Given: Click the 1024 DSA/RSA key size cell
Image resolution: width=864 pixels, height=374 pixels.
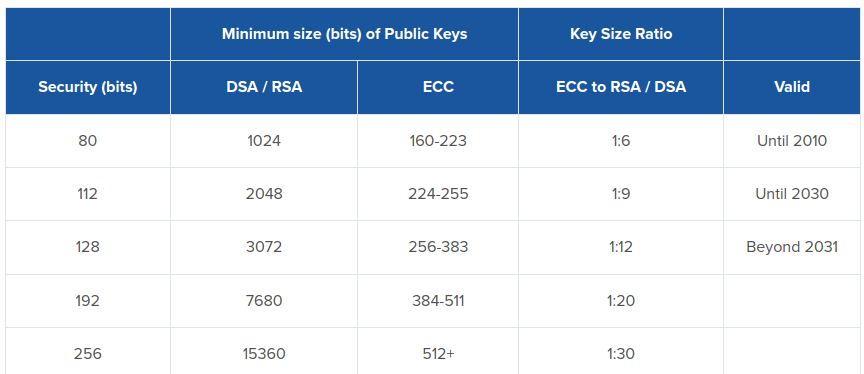Looking at the screenshot, I should [x=264, y=141].
